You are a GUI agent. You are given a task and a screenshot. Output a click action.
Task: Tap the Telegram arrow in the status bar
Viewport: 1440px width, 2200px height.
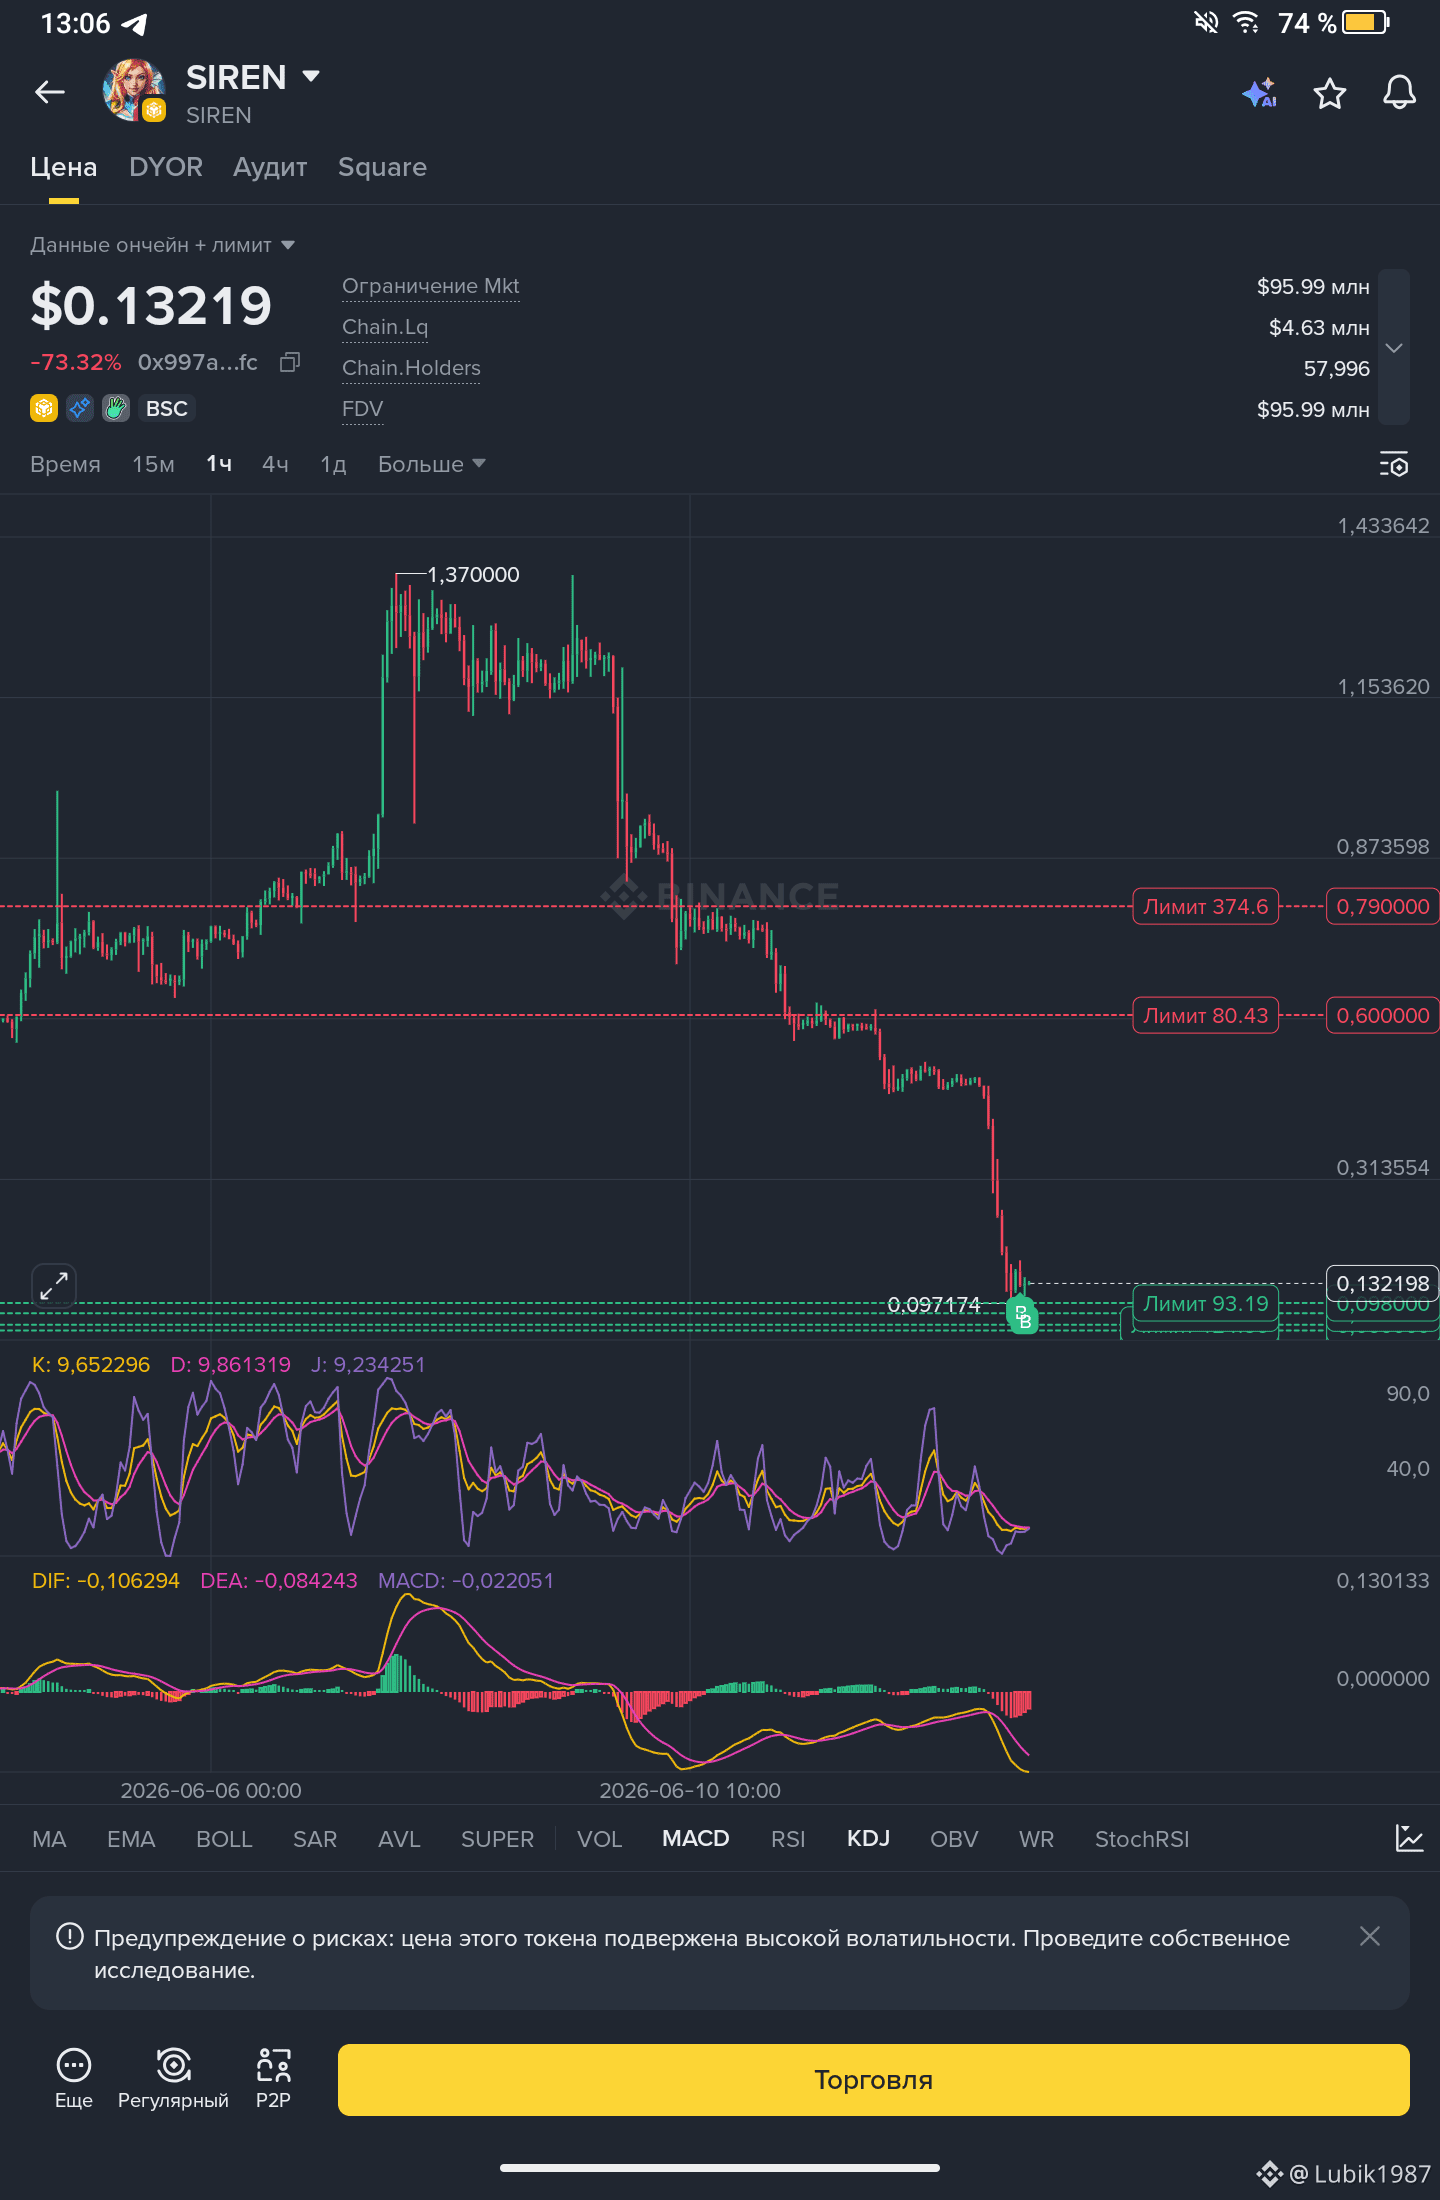[x=134, y=23]
